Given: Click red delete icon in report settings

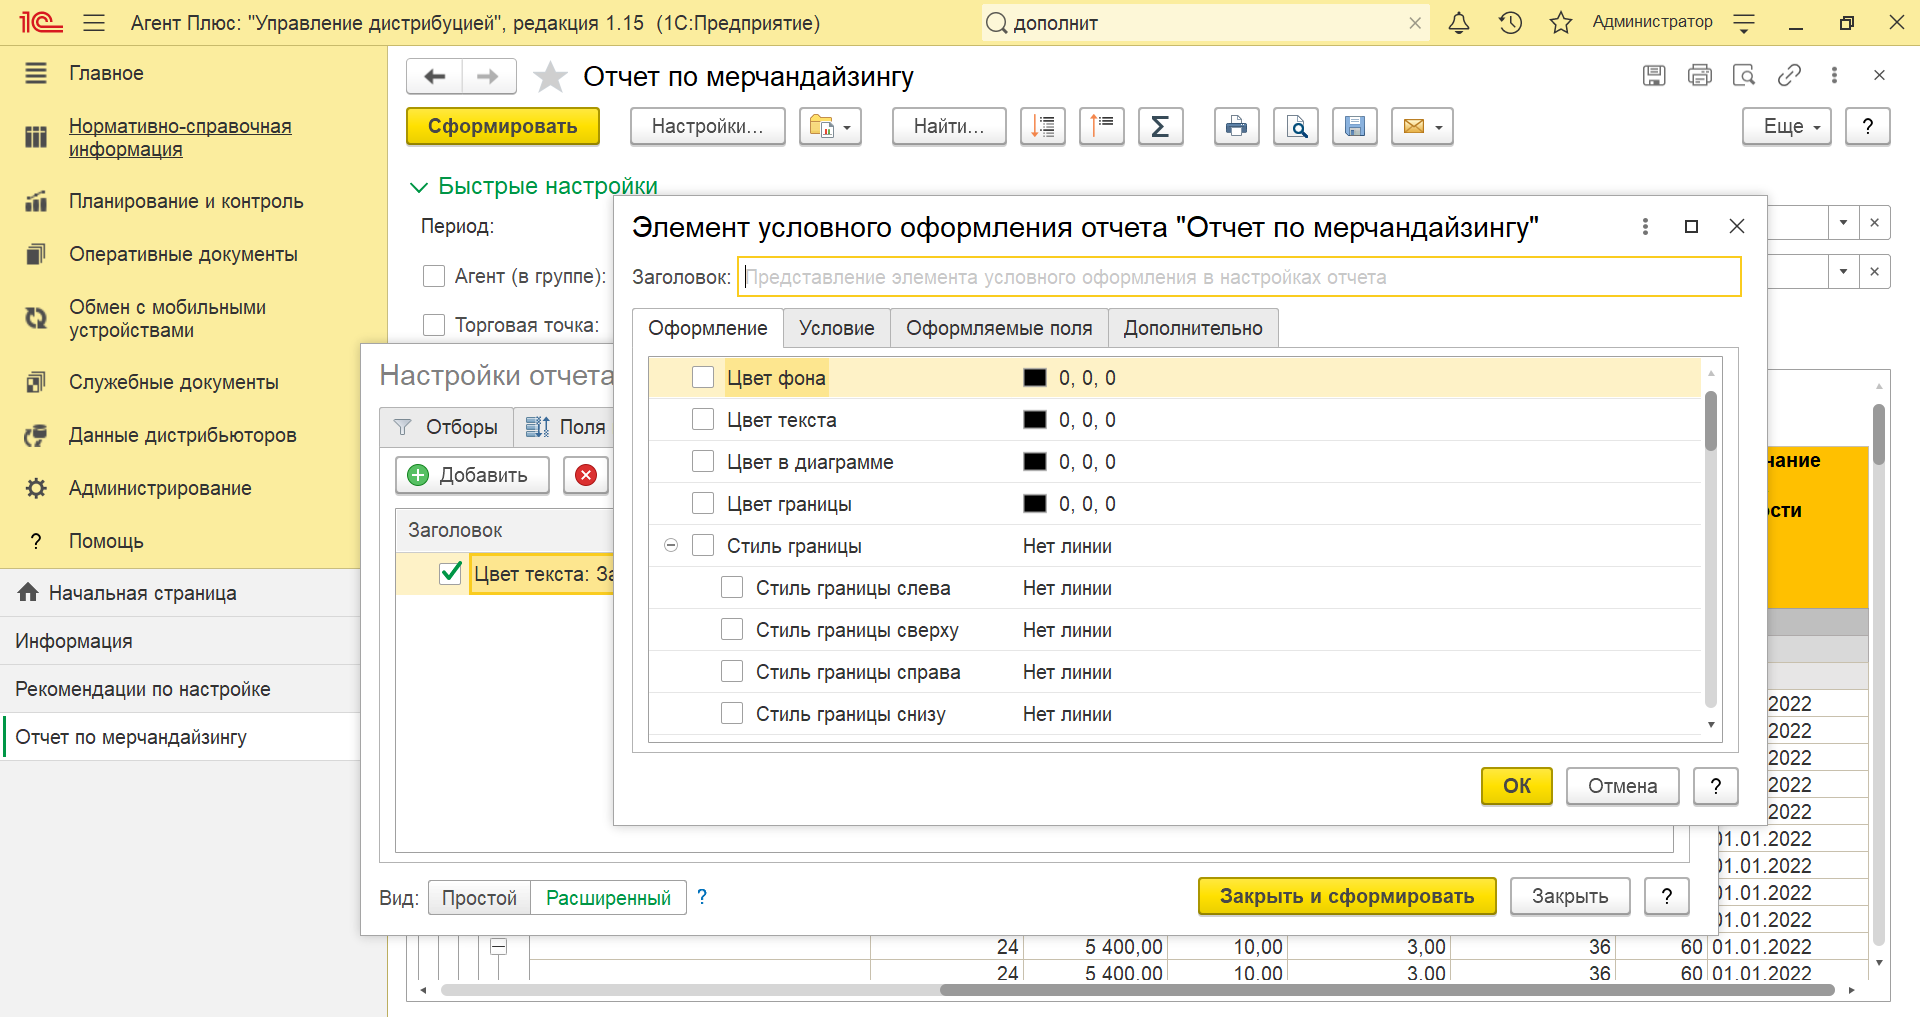Looking at the screenshot, I should [x=586, y=475].
